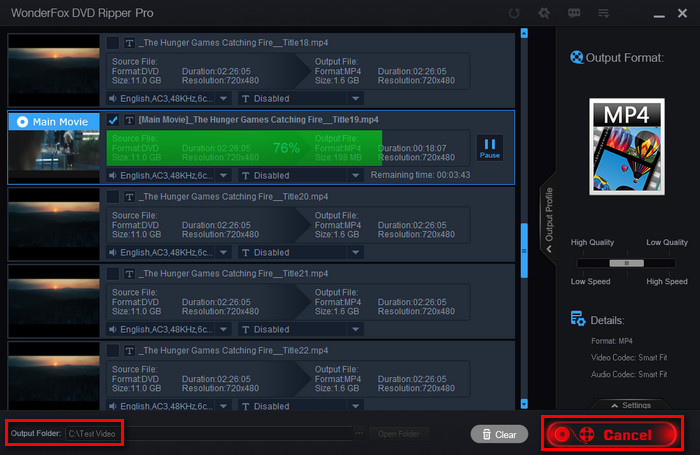The image size is (700, 455).
Task: Click the Open Folder button
Action: tap(399, 434)
